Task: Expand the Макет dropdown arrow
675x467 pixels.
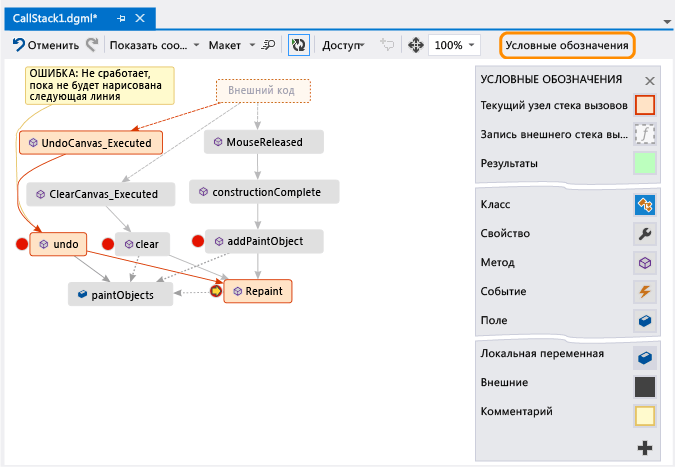Action: [x=252, y=45]
